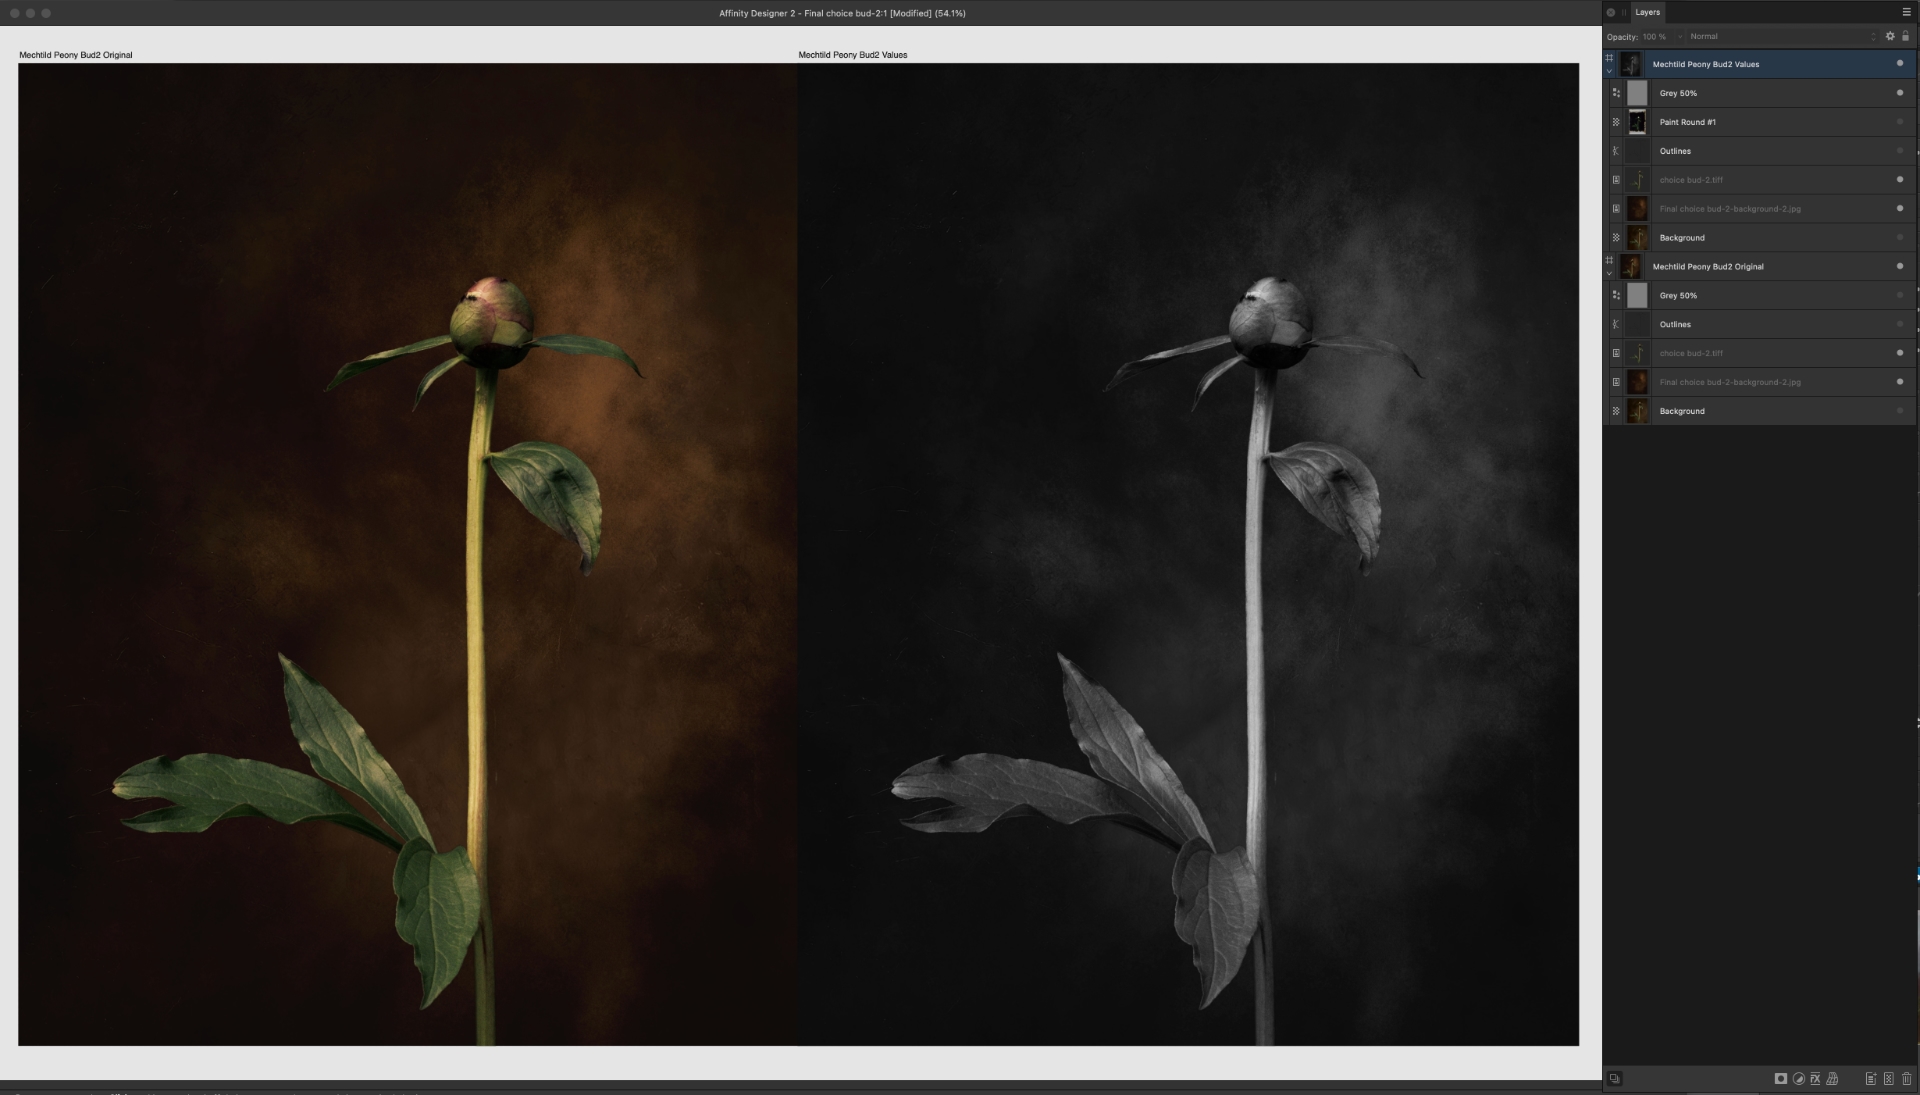Open the opacity slider dropdown arrow
1920x1095 pixels.
[x=1681, y=36]
